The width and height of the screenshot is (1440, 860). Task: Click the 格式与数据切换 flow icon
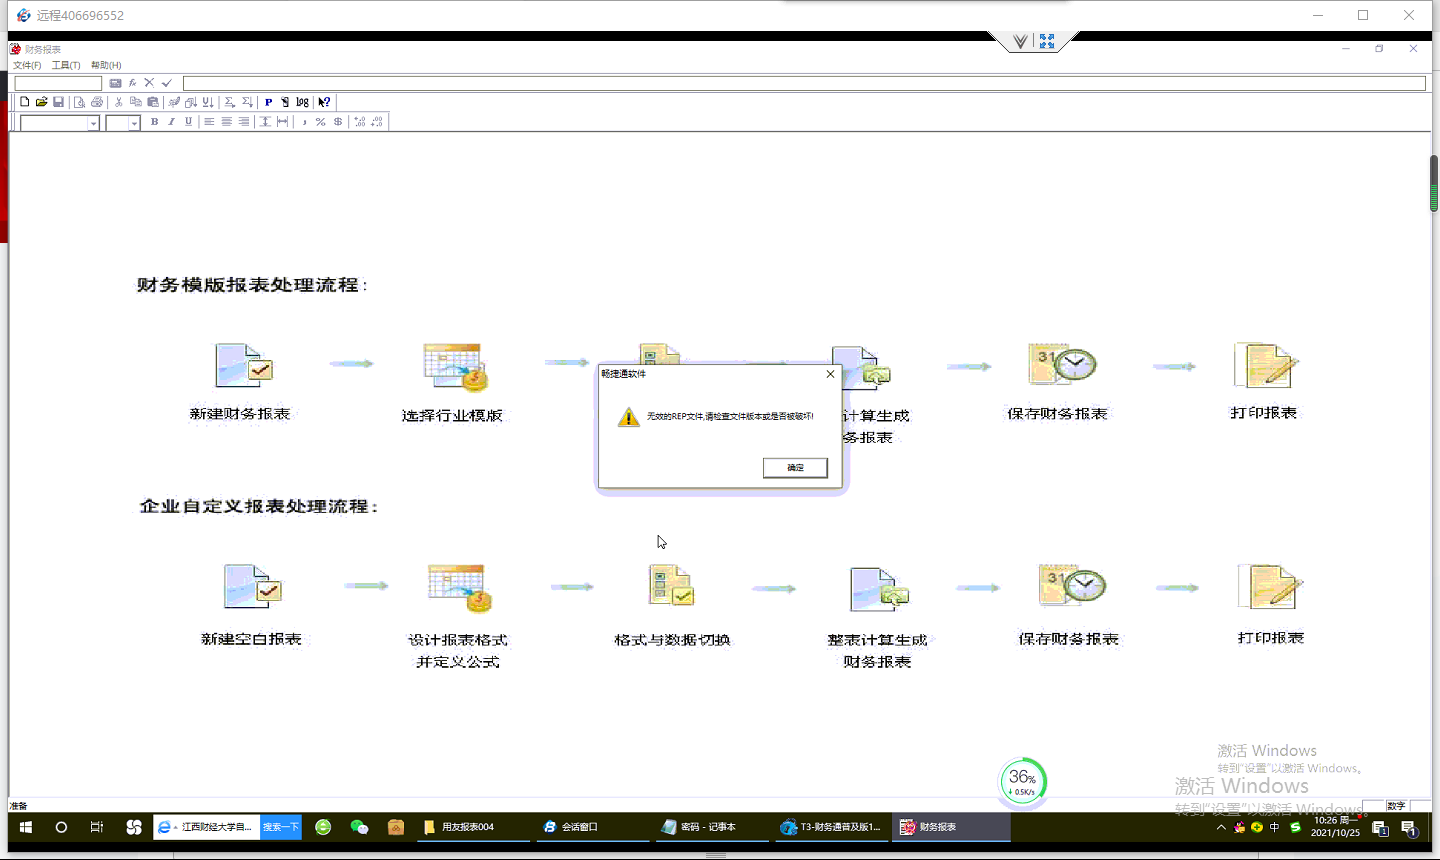[x=671, y=585]
